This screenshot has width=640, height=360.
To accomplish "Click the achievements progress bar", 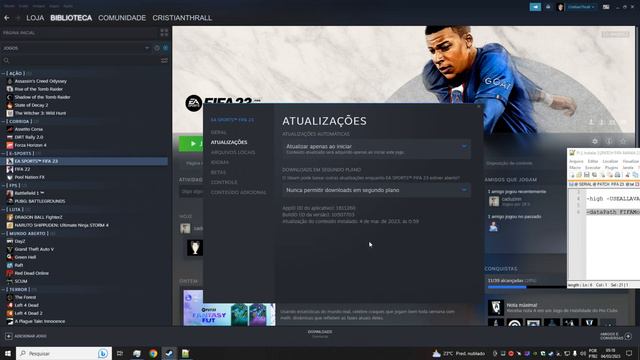I will [x=527, y=287].
